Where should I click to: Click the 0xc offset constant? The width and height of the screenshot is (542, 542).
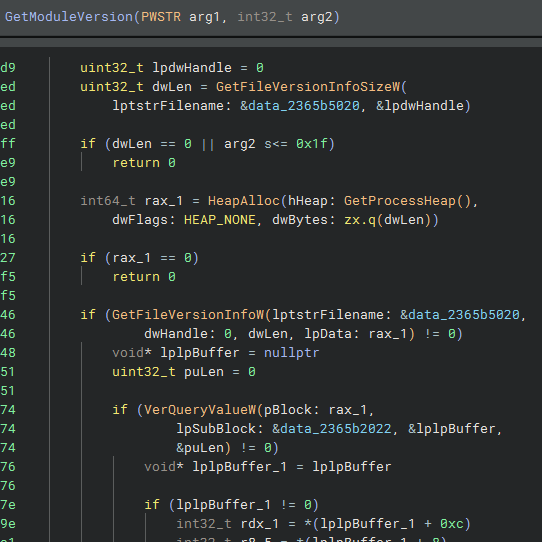point(451,524)
